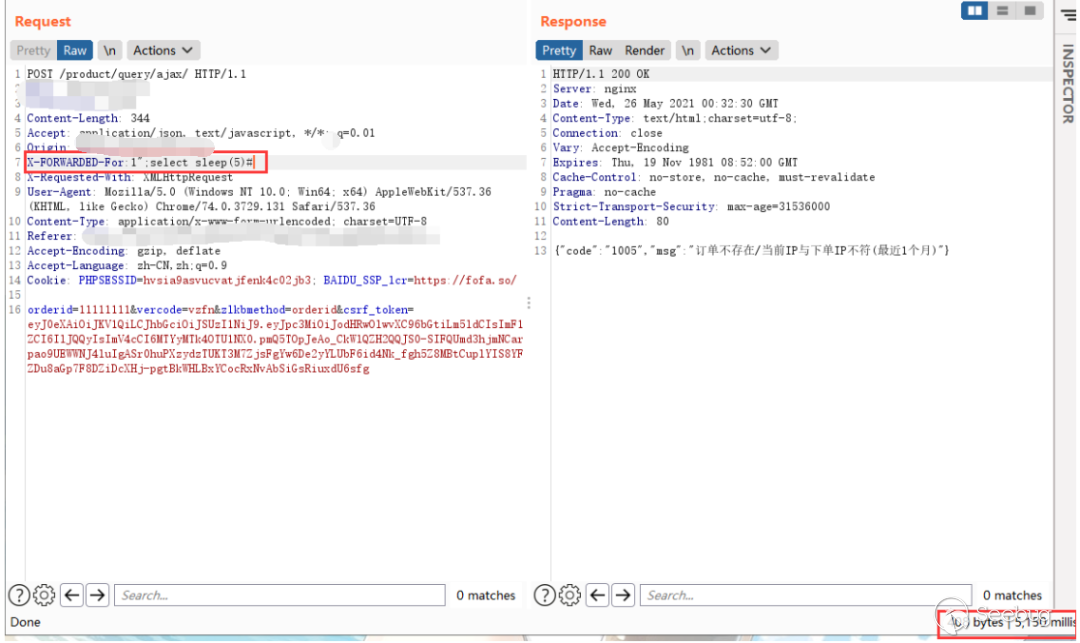Go to previous match in Request search
Viewport: 1080px width, 643px height.
(x=71, y=595)
